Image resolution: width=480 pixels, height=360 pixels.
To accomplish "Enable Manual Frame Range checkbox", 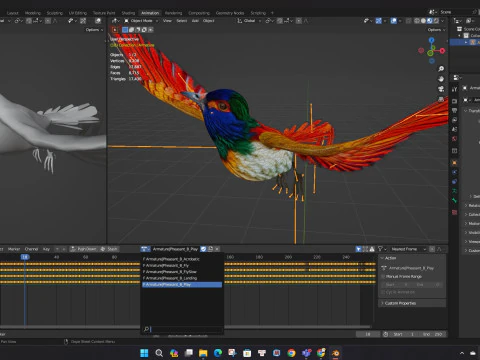I will (383, 276).
